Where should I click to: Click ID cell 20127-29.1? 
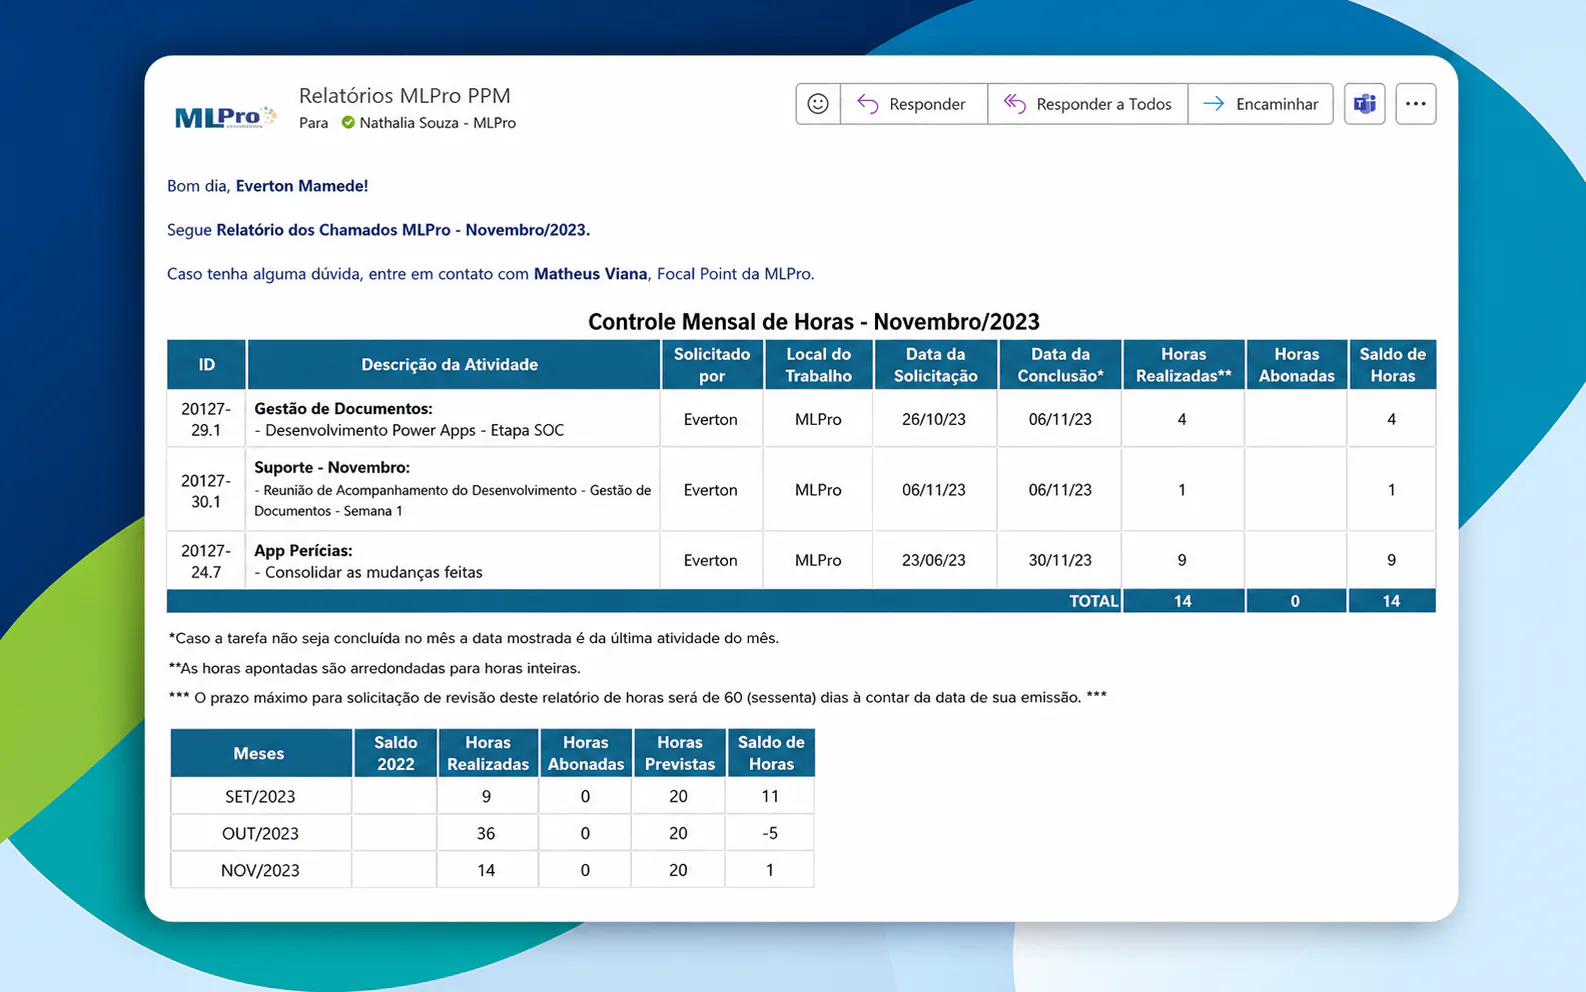pyautogui.click(x=206, y=420)
